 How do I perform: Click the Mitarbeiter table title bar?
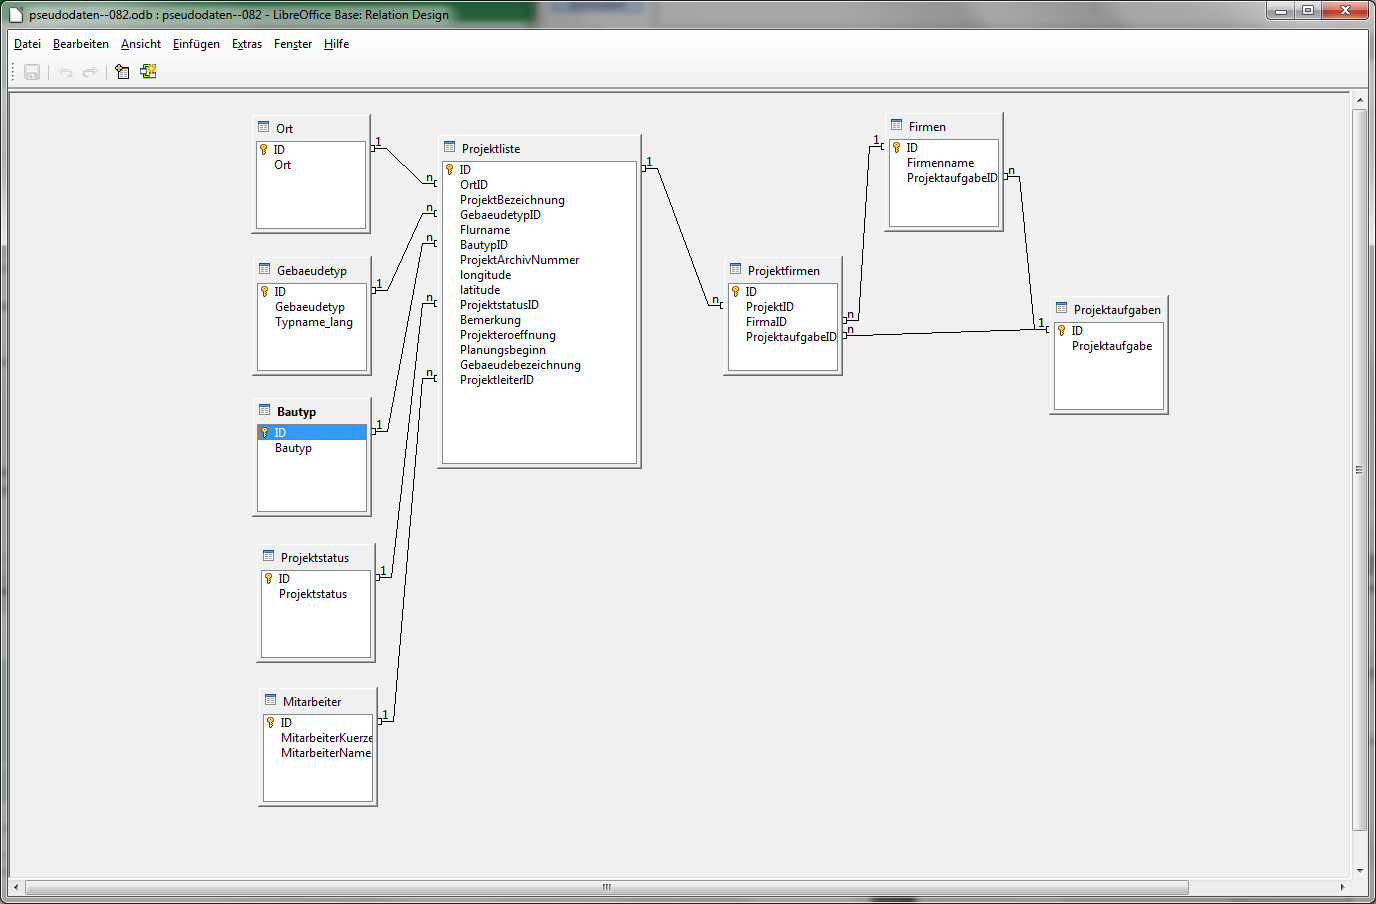318,701
